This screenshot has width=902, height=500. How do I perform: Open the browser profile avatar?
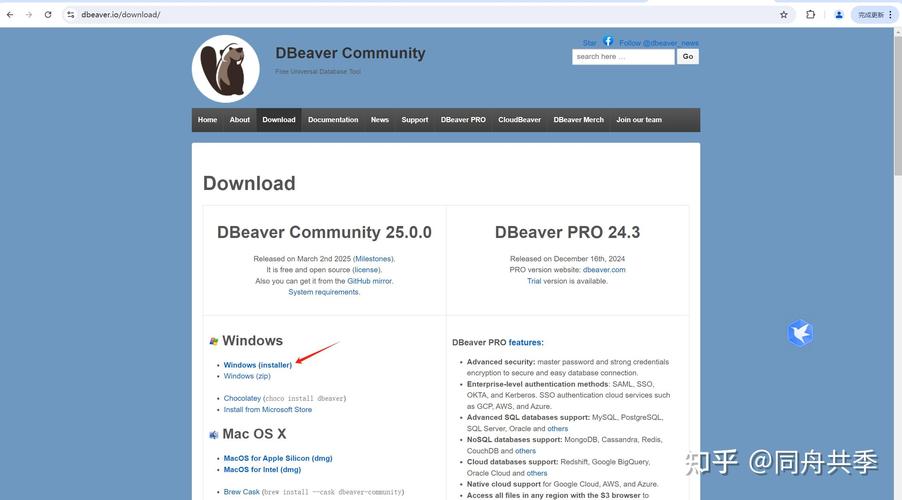(x=839, y=15)
